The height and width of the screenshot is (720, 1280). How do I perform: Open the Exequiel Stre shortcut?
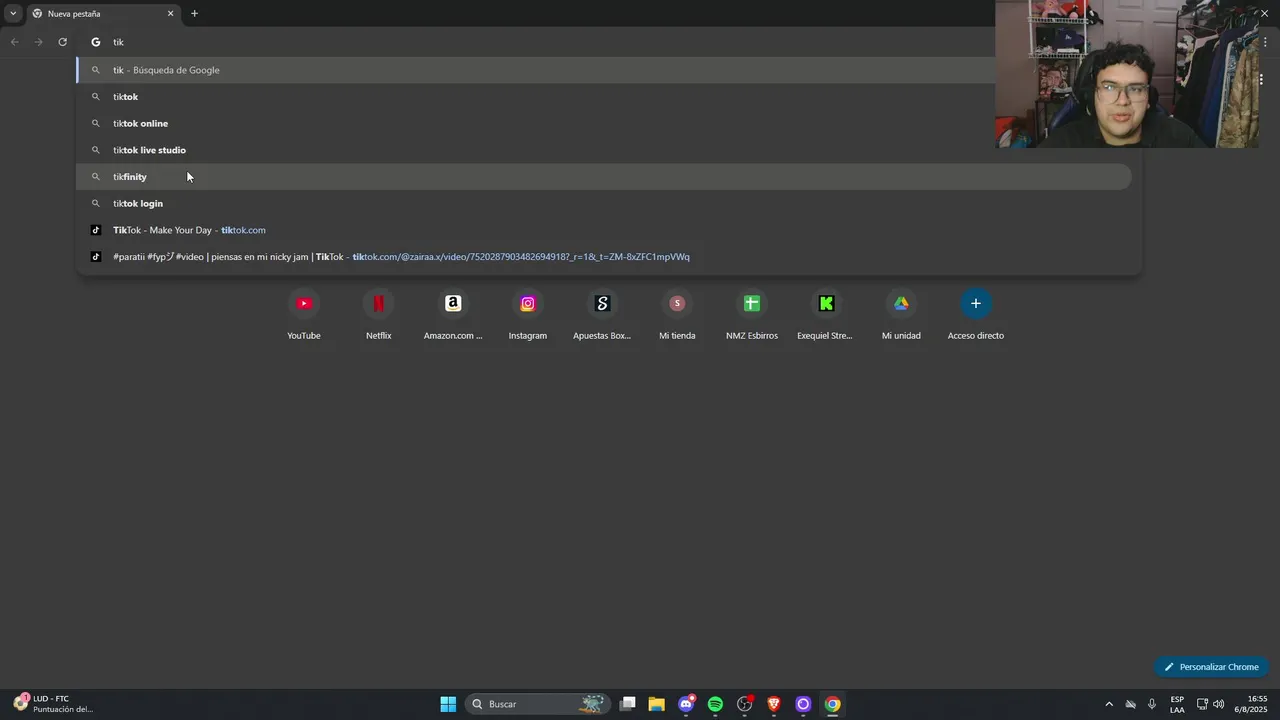pos(826,315)
